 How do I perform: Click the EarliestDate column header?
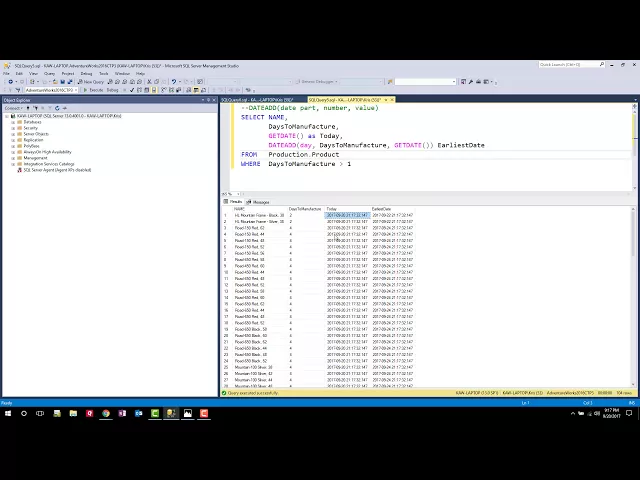coord(393,209)
